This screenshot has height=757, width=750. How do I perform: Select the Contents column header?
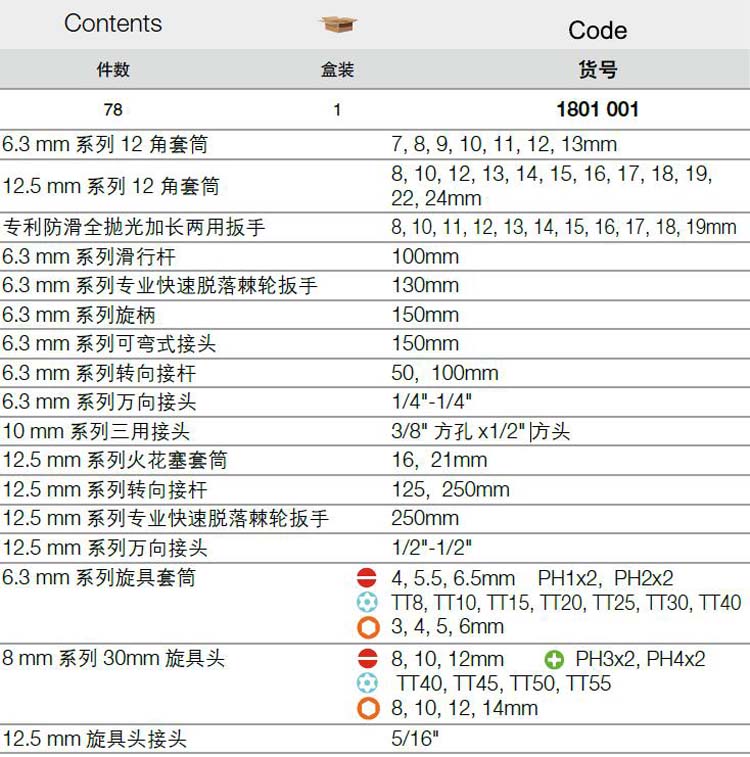113,24
